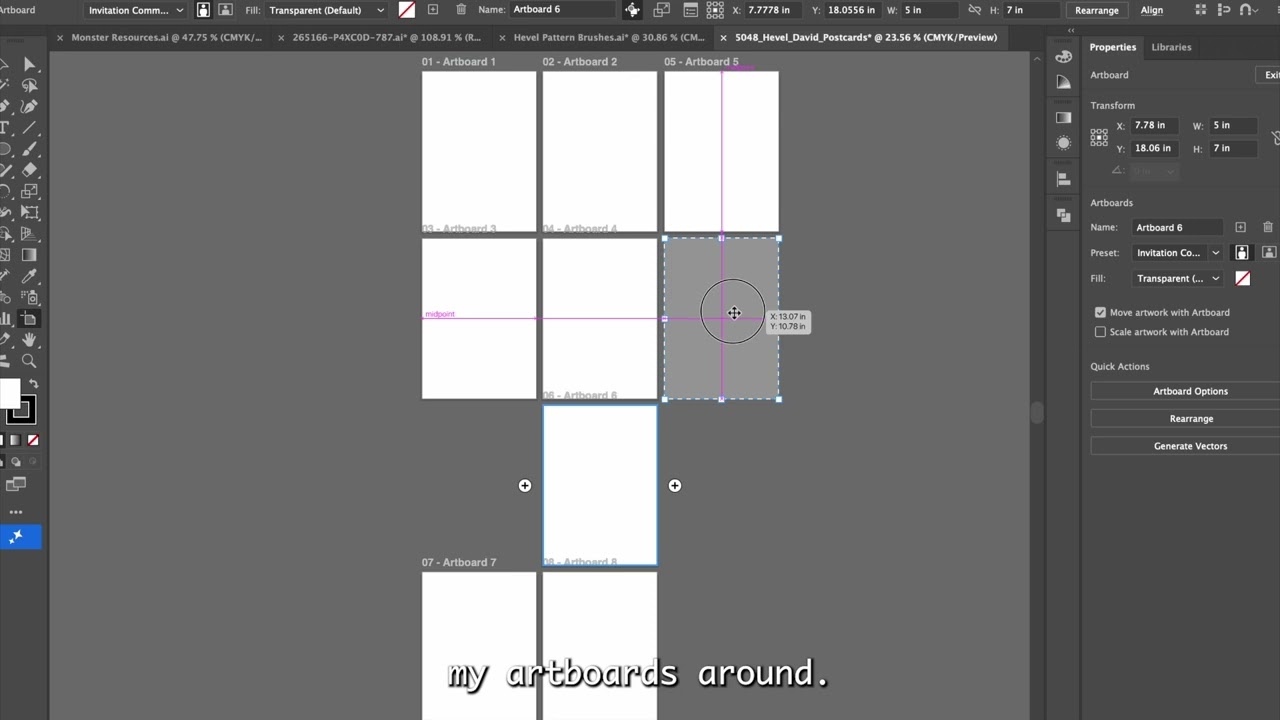Select the Eyedropper tool
Screen dimensions: 1280x720
click(29, 276)
